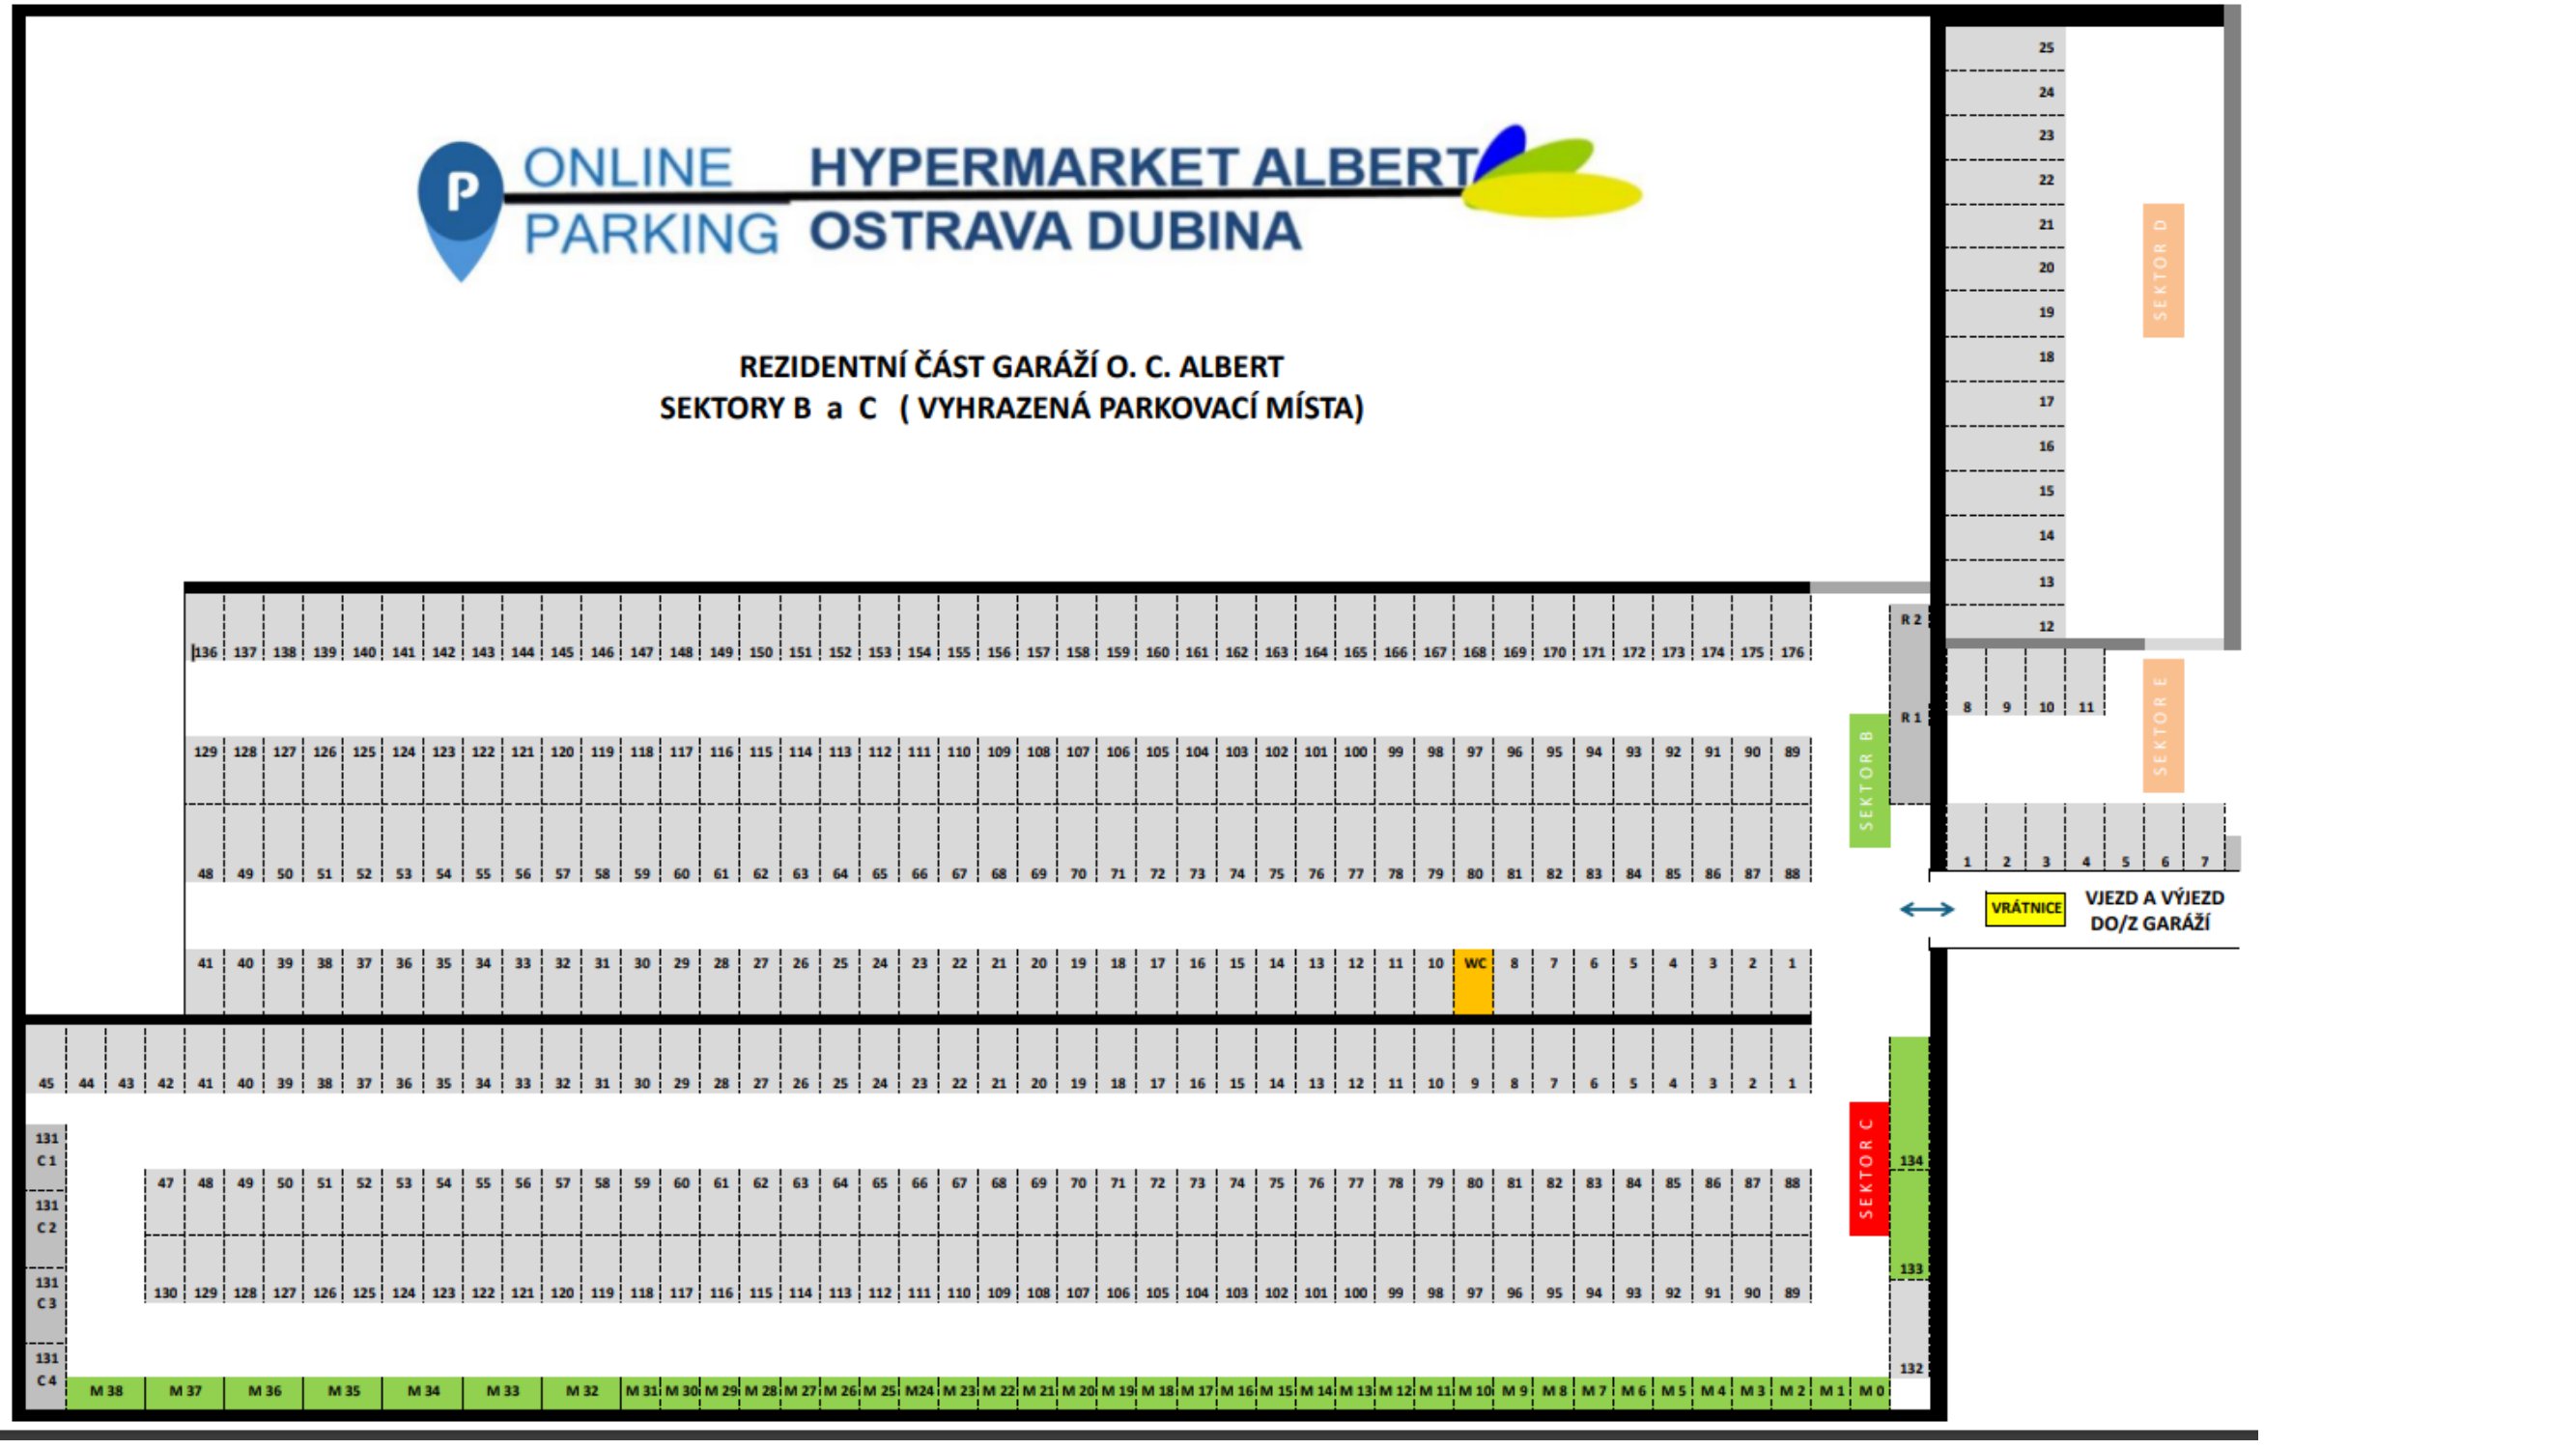
Task: Select motorcycle spot M 20
Action: (x=1077, y=1392)
